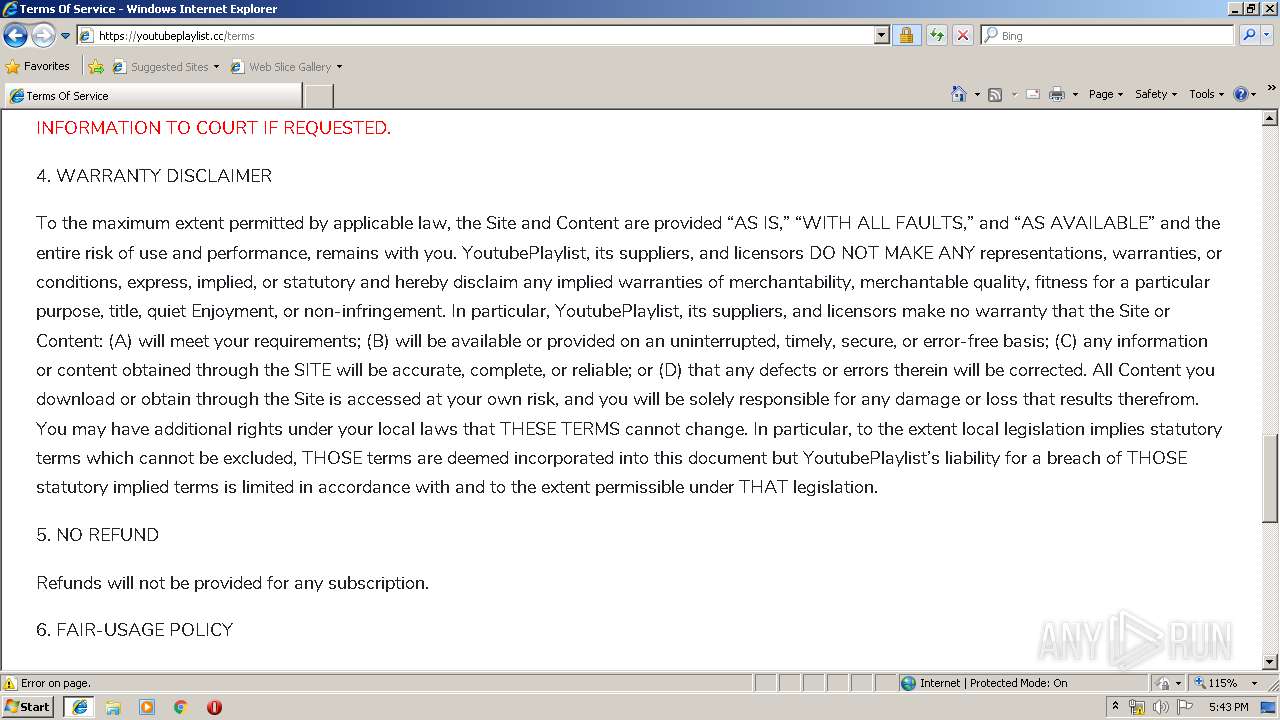
Task: Show hidden system tray icons arrow
Action: coord(1115,707)
